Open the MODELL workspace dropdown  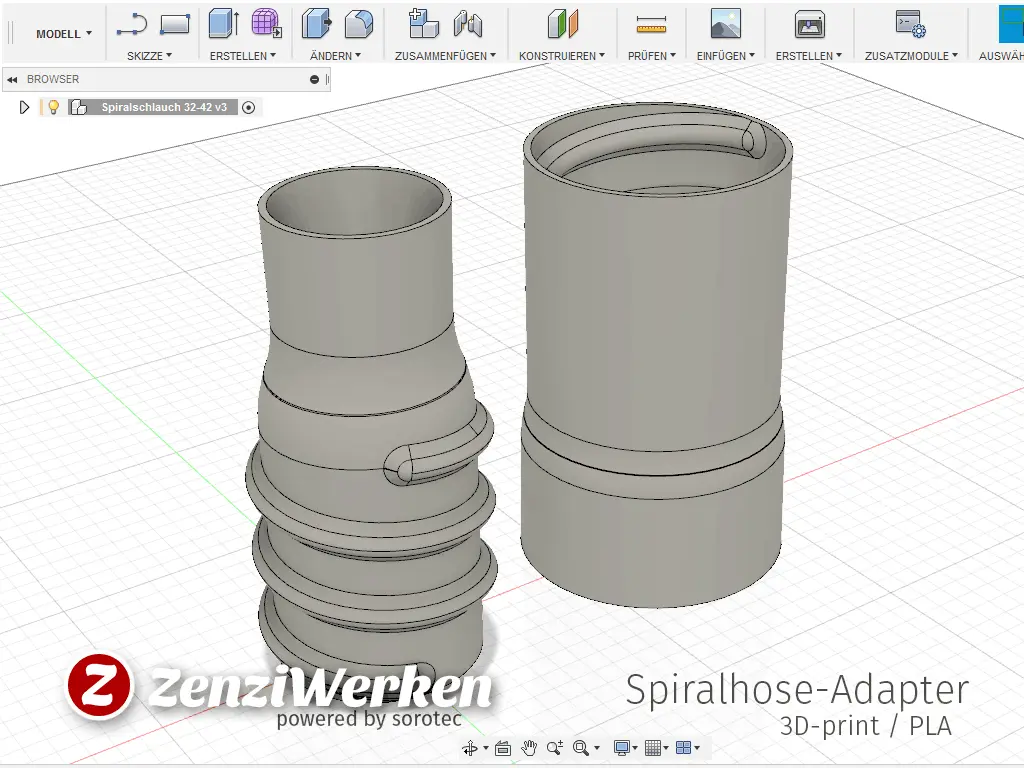click(63, 33)
